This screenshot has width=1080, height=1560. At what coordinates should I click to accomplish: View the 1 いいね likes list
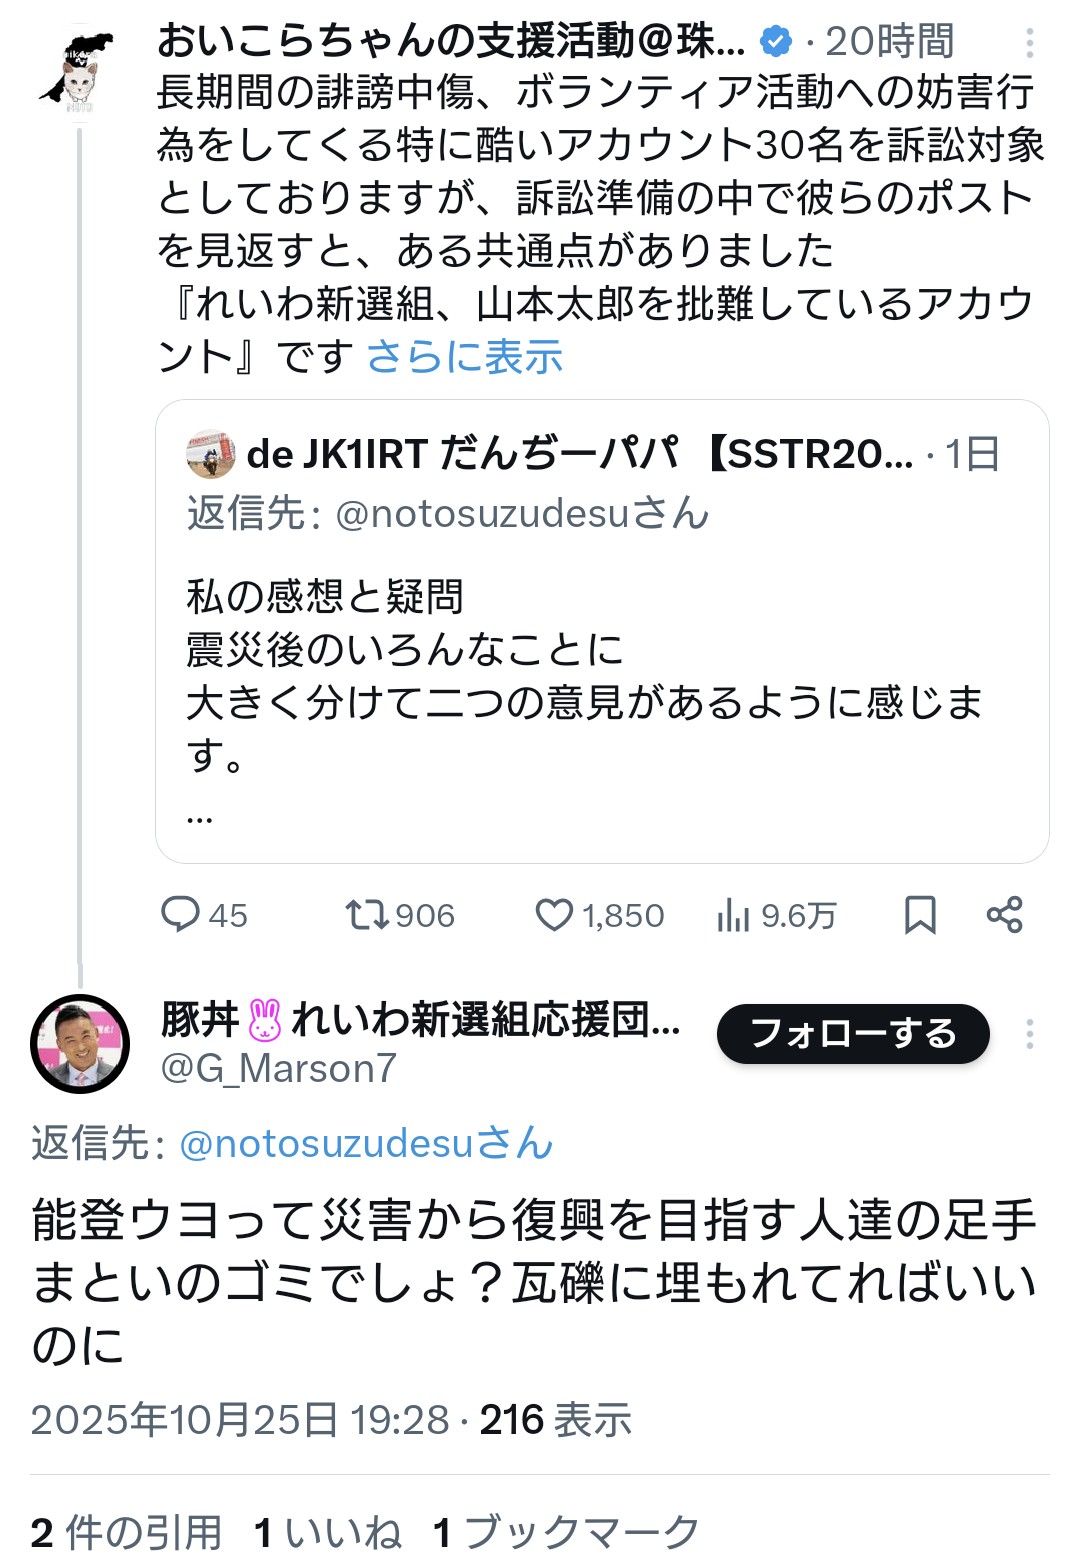[328, 1532]
